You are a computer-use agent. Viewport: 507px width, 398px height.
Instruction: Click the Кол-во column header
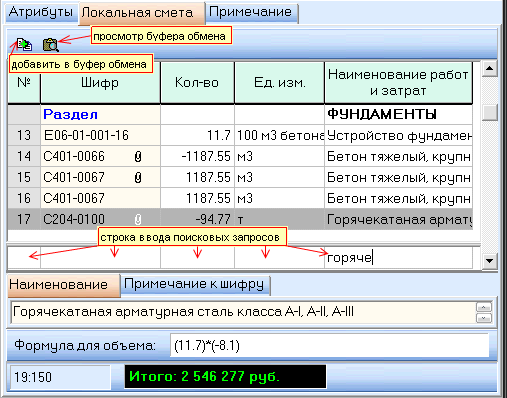pos(197,83)
